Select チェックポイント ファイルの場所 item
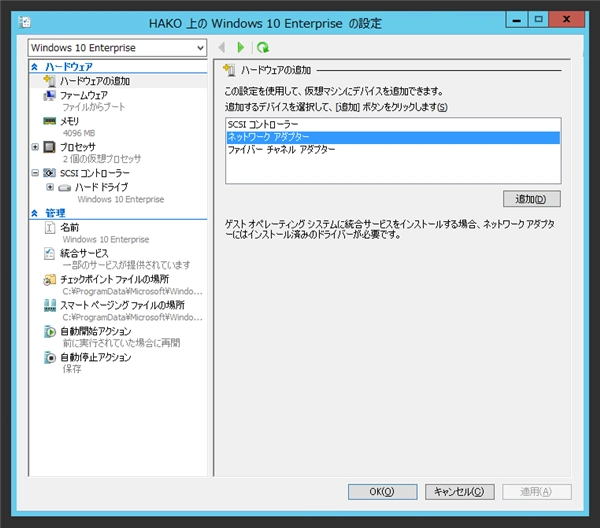Image resolution: width=600 pixels, height=528 pixels. click(x=114, y=279)
